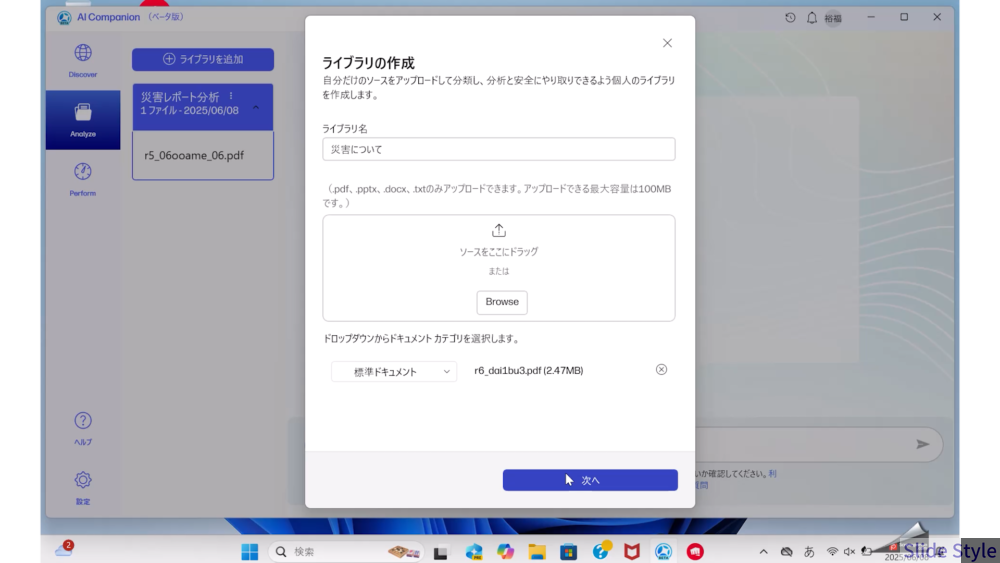Image resolution: width=1000 pixels, height=563 pixels.
Task: Click into the ライブラリ名 text field
Action: pos(498,149)
